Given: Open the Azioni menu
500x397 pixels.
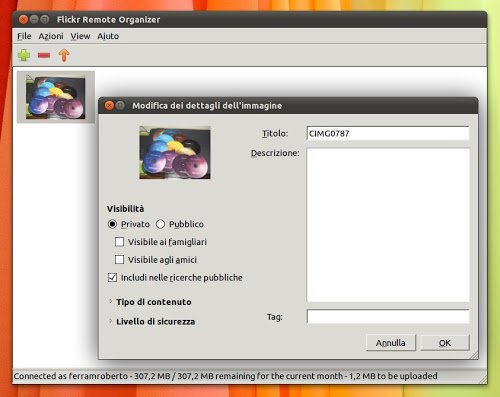Looking at the screenshot, I should (x=51, y=36).
